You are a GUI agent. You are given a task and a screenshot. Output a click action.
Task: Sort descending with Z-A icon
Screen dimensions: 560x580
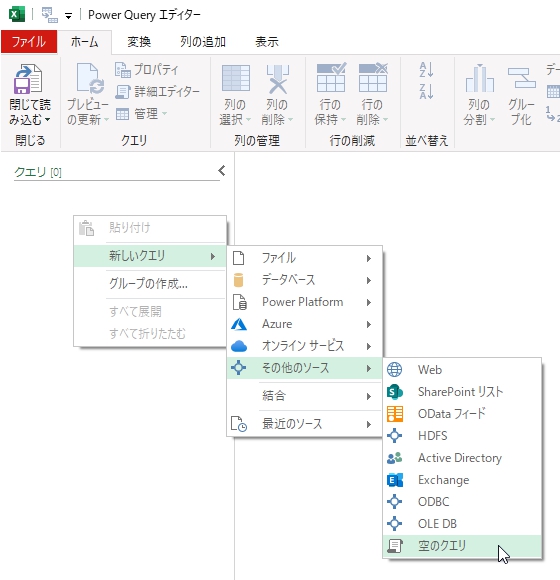pos(426,91)
